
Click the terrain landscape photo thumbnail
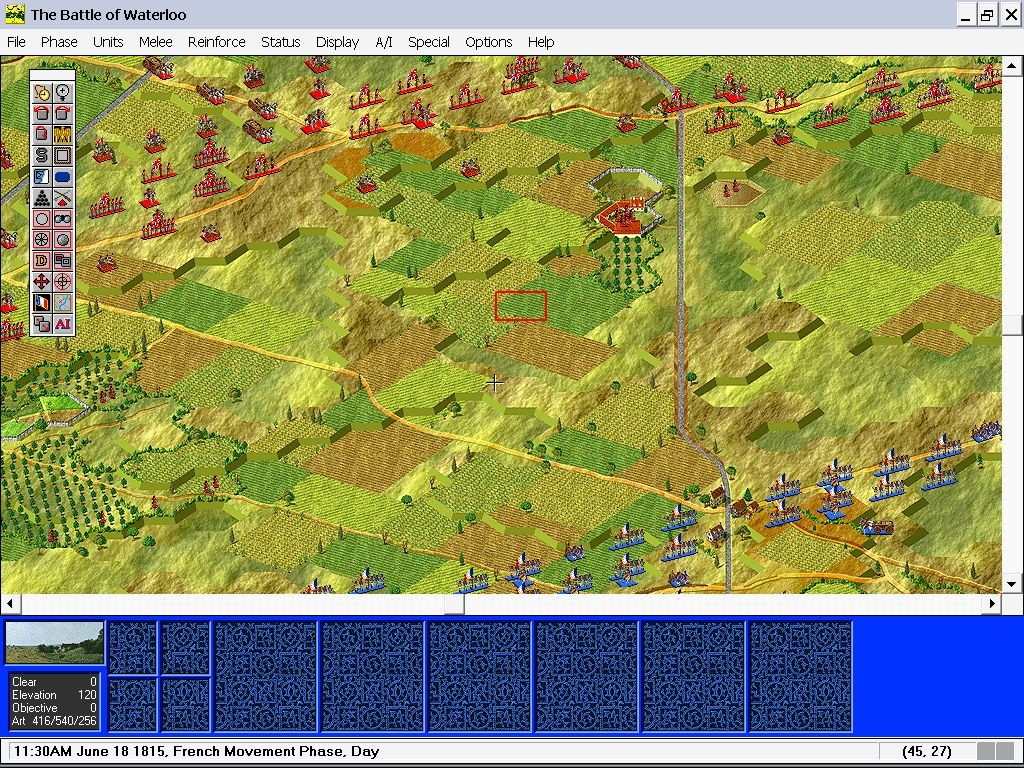point(54,643)
